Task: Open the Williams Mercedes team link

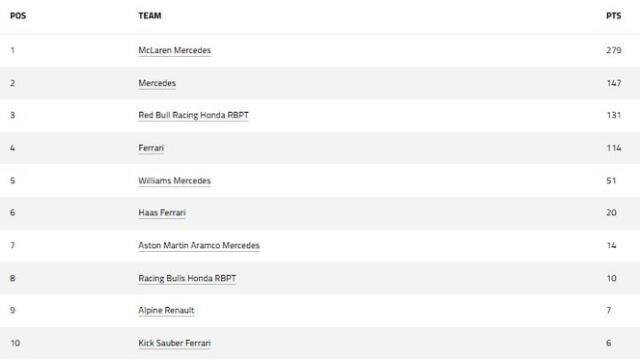Action: click(175, 180)
